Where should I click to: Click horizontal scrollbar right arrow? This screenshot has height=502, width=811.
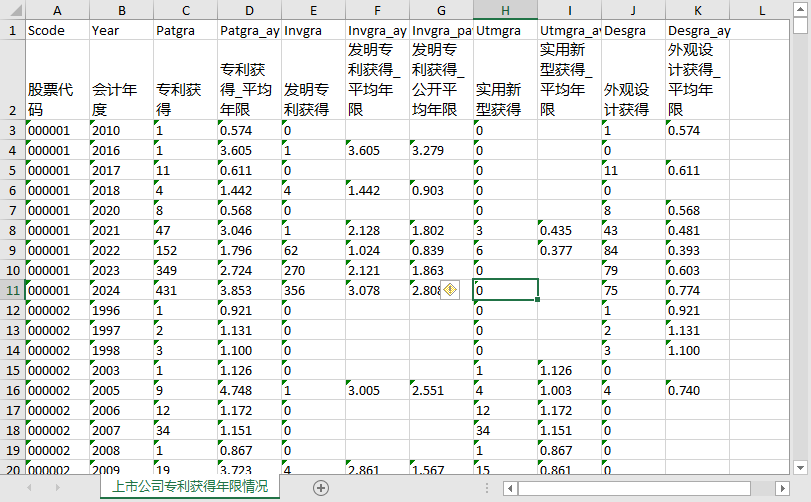pos(783,488)
